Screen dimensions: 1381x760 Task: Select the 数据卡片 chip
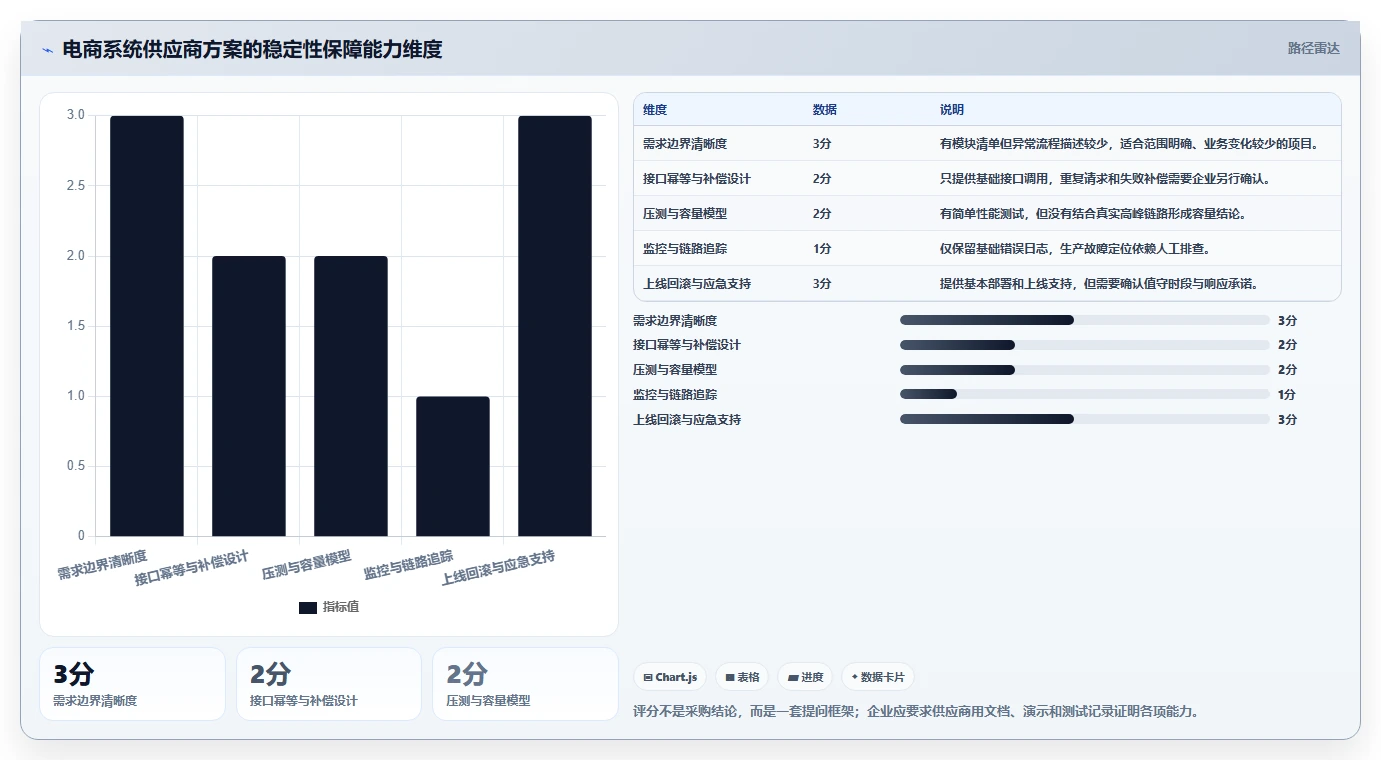(878, 677)
